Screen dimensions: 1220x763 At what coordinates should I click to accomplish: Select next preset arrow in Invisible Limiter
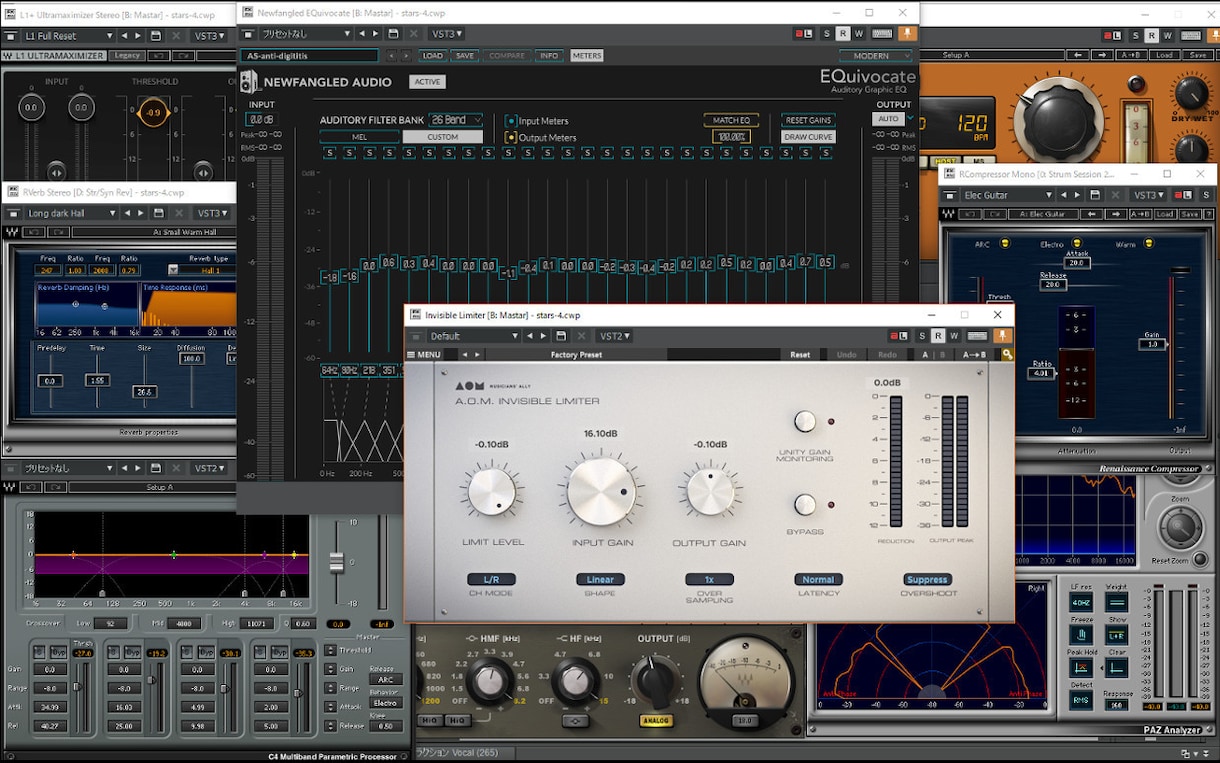click(544, 336)
